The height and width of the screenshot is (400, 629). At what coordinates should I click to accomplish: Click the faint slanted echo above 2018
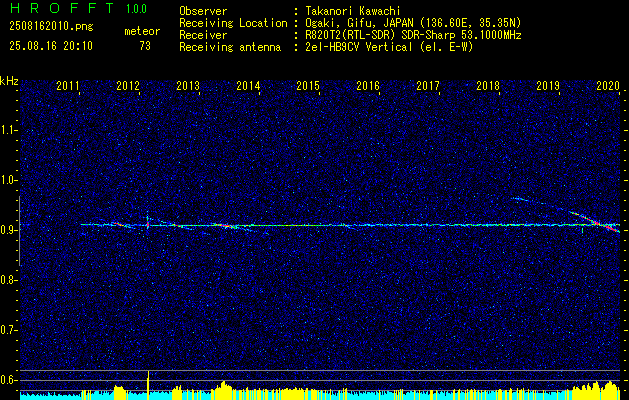tap(521, 199)
